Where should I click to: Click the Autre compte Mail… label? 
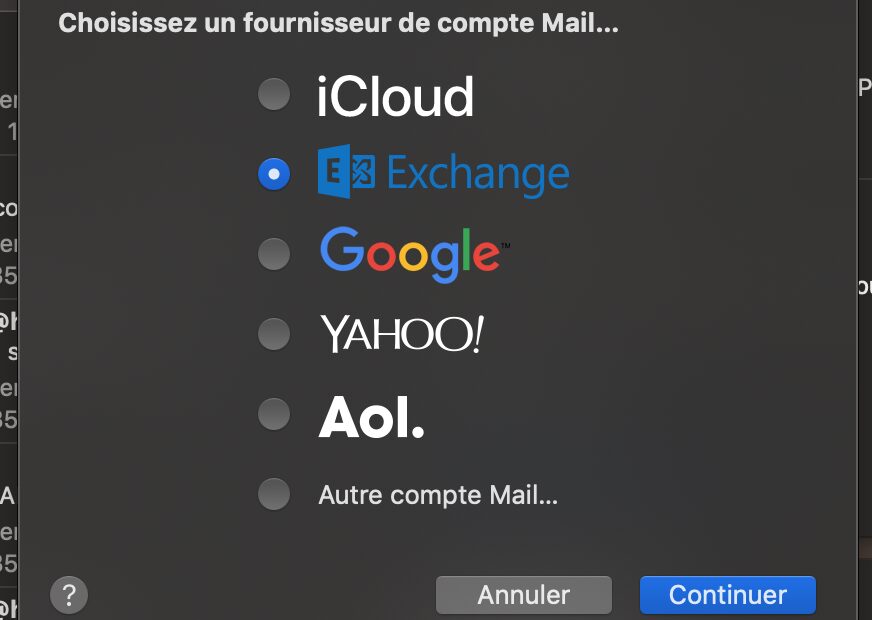(438, 495)
